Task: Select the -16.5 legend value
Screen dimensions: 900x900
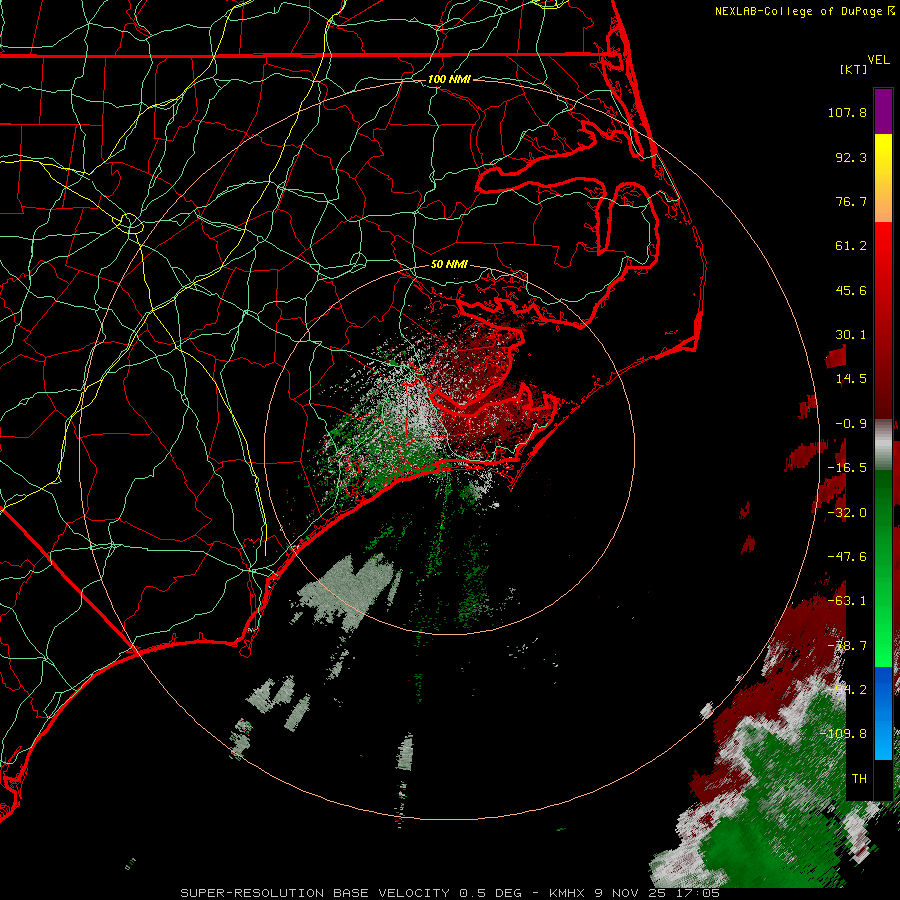Action: click(847, 468)
